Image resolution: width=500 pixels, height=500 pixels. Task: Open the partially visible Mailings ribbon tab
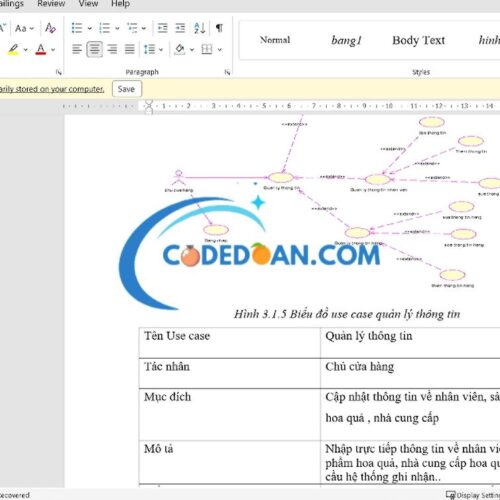(12, 4)
